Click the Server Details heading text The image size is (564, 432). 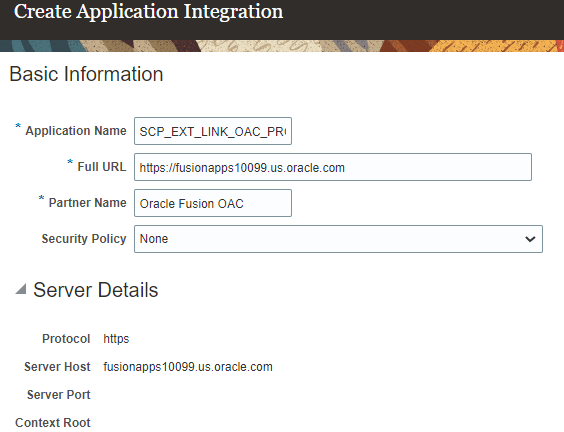(96, 290)
